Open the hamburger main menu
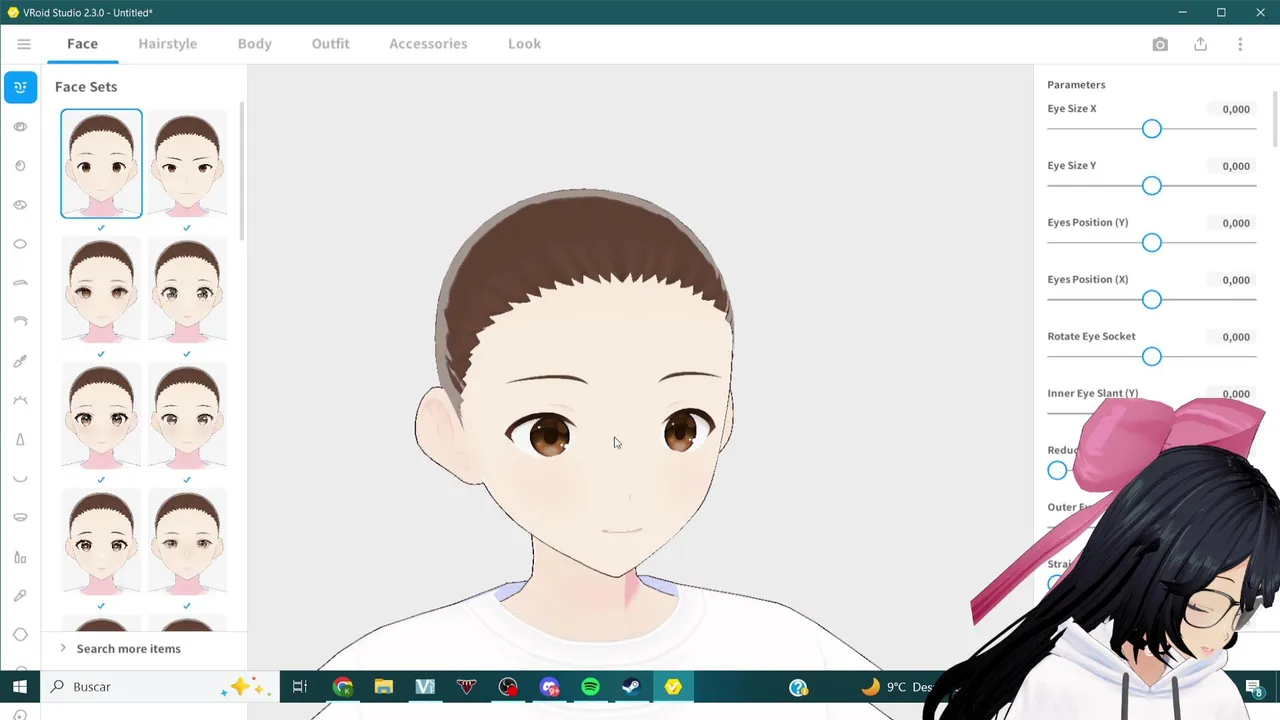 click(24, 44)
